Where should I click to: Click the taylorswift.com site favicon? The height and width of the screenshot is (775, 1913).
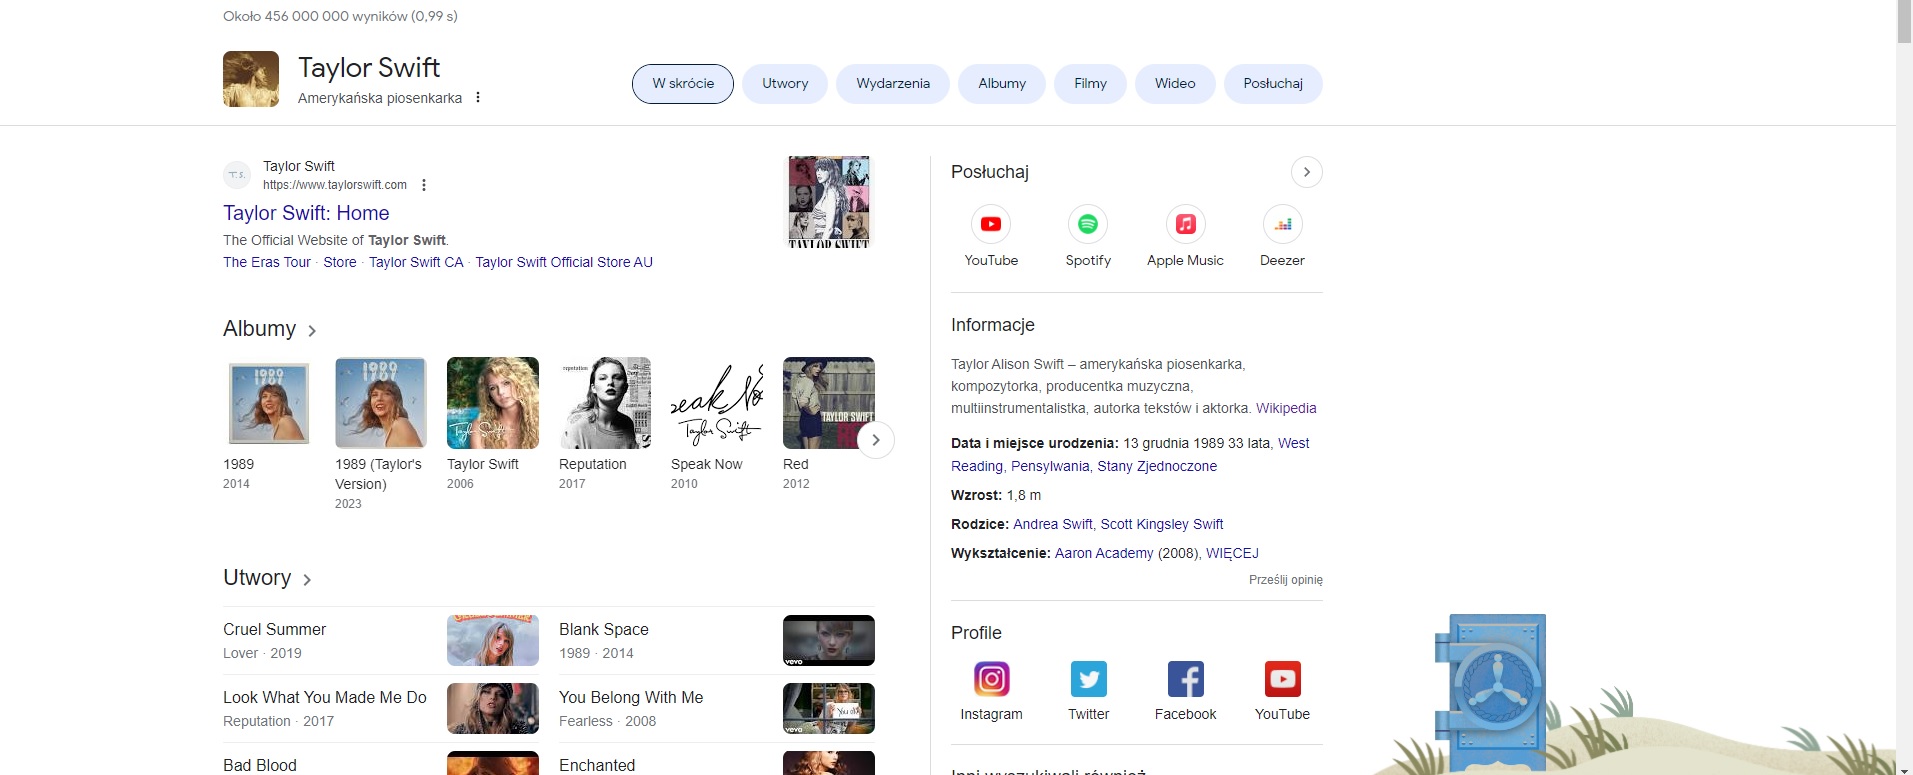coord(237,175)
